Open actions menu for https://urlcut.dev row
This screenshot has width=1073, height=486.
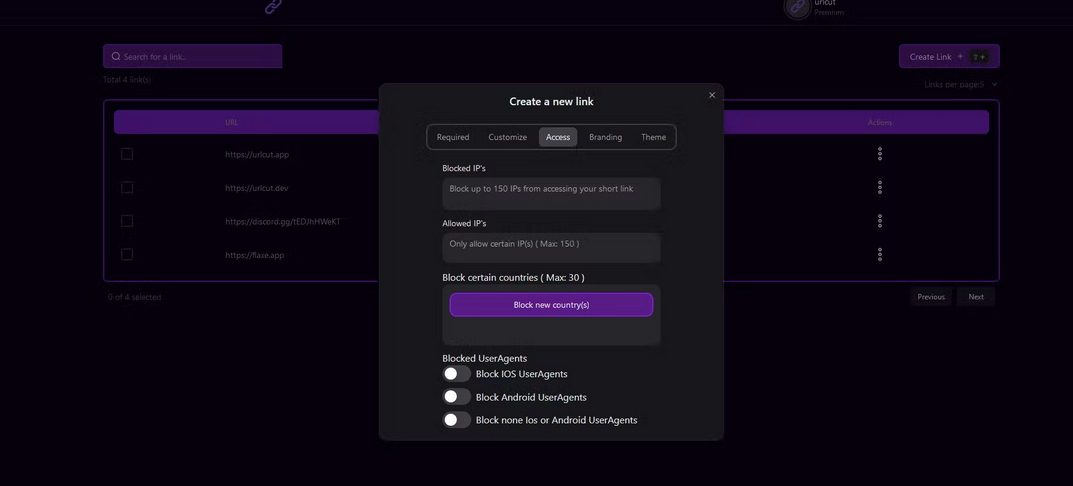tap(879, 188)
